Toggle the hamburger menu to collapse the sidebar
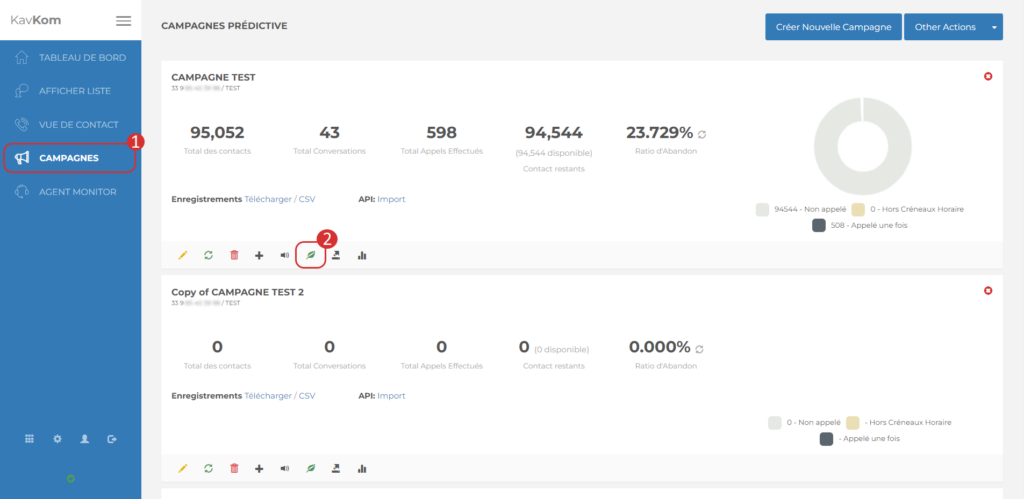Image resolution: width=1024 pixels, height=499 pixels. point(123,20)
